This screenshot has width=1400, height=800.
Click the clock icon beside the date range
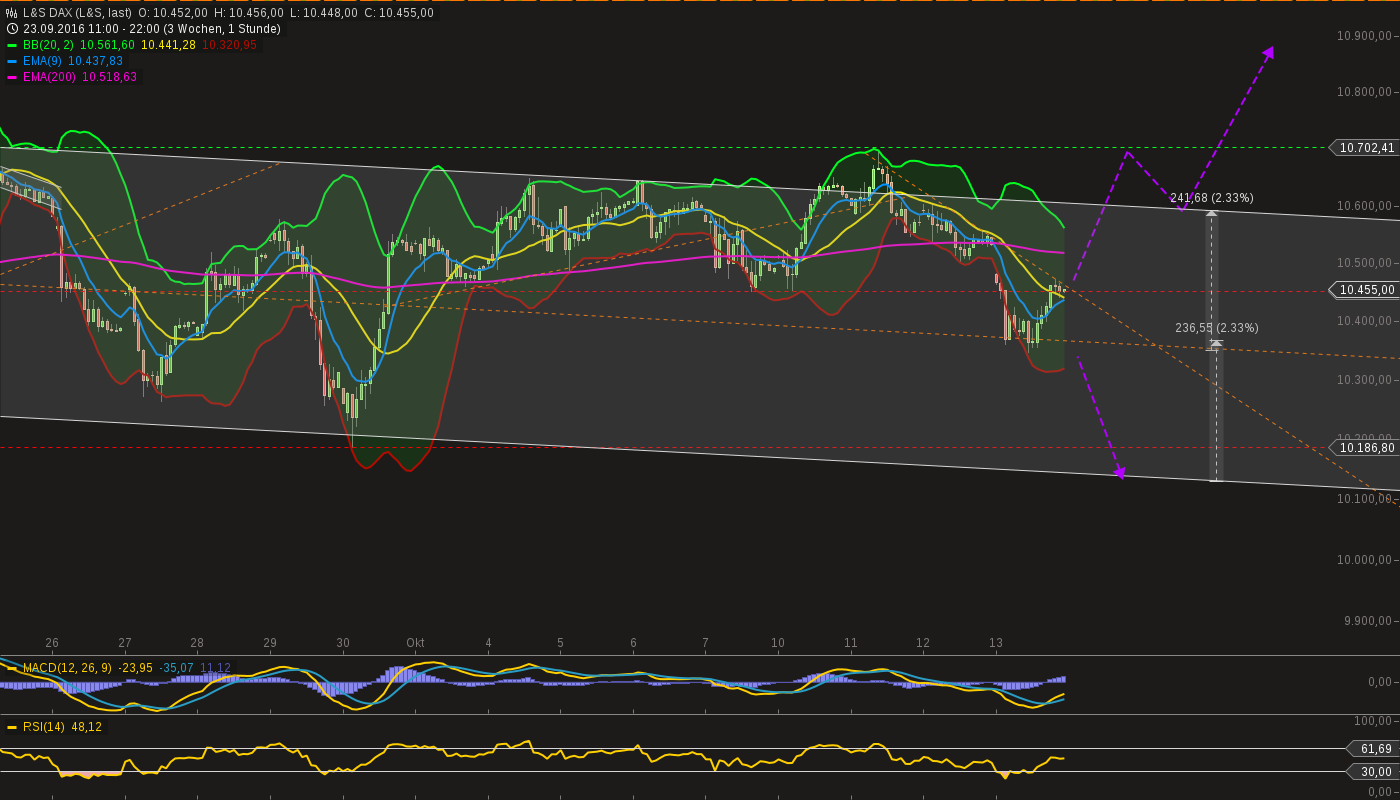(12, 29)
